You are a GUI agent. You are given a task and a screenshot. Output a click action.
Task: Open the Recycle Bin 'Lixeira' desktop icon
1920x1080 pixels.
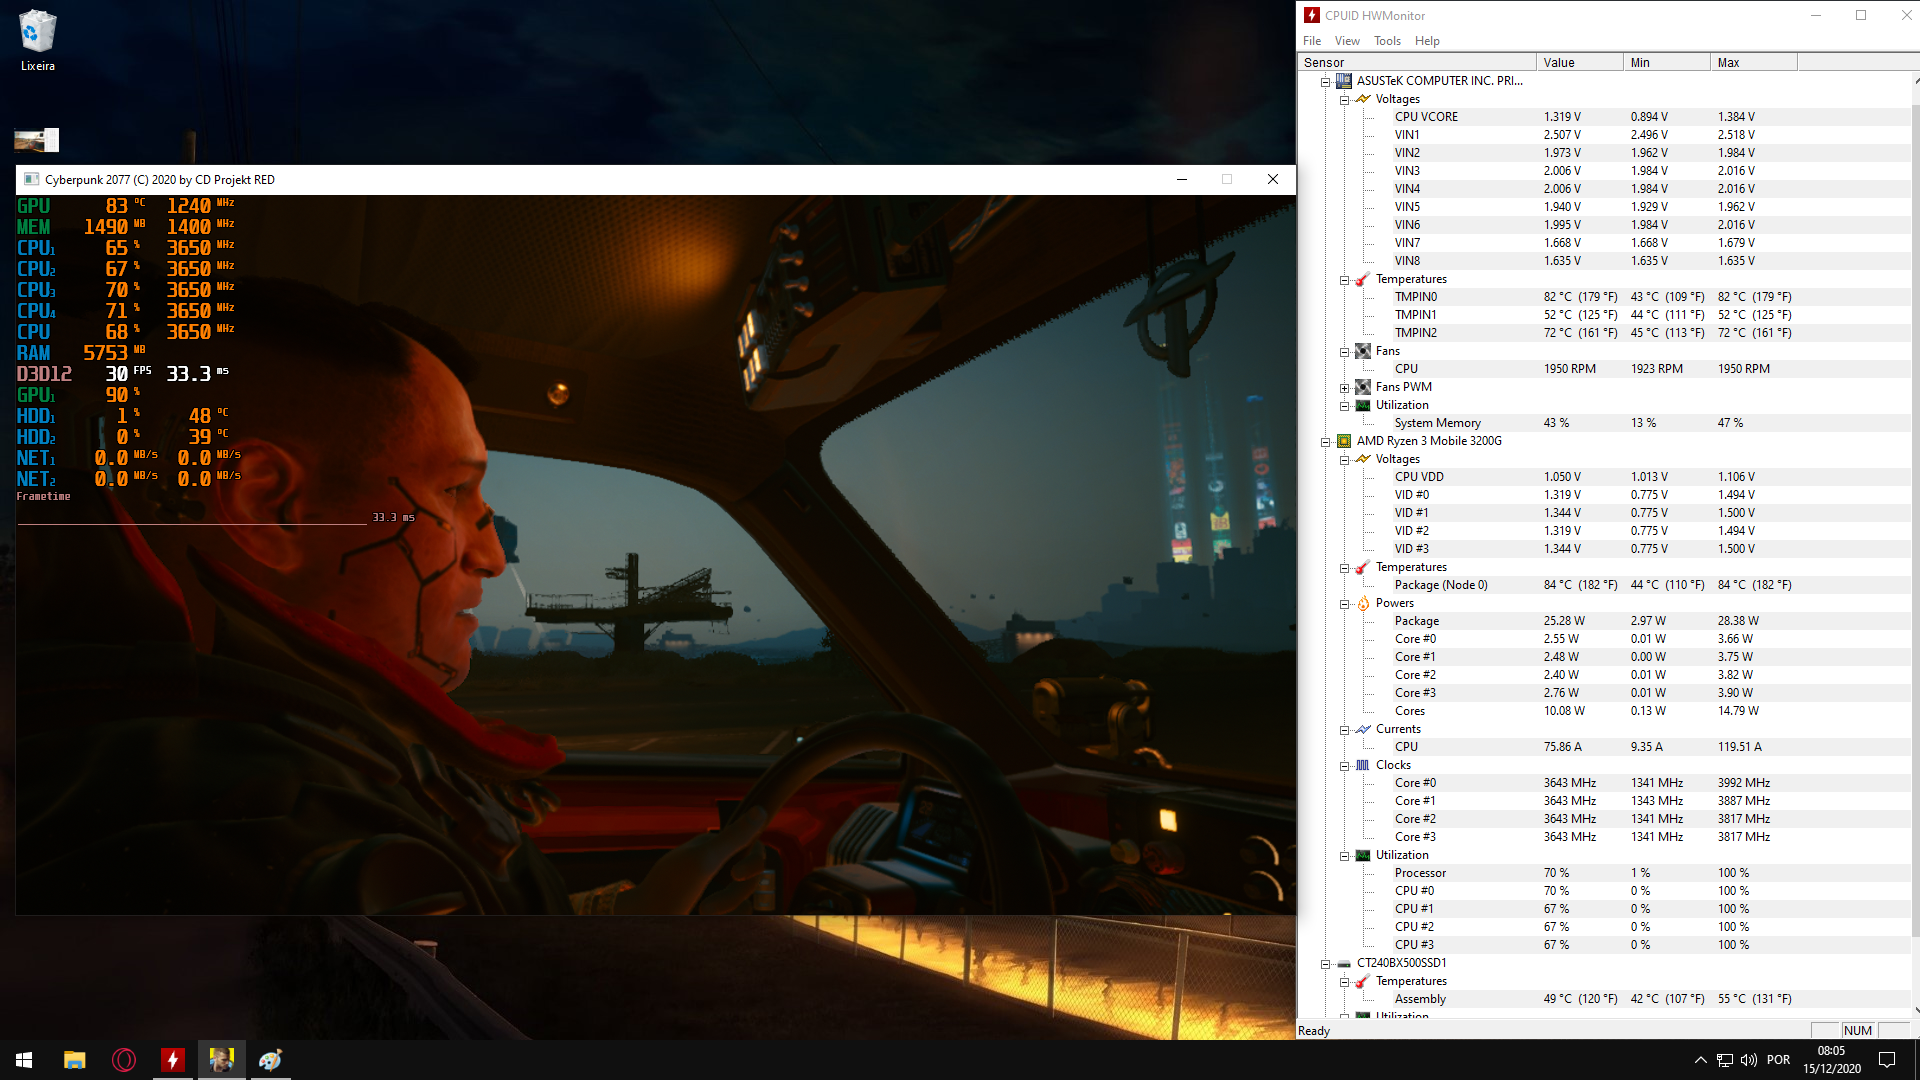pos(37,41)
